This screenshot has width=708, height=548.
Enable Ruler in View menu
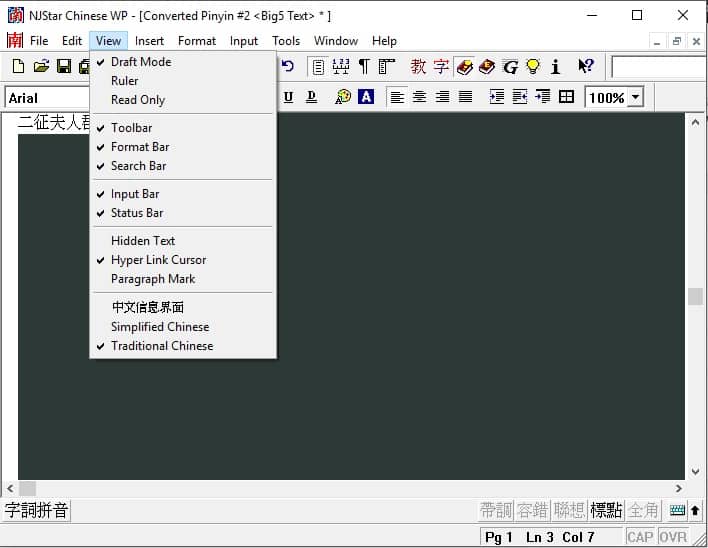click(183, 81)
